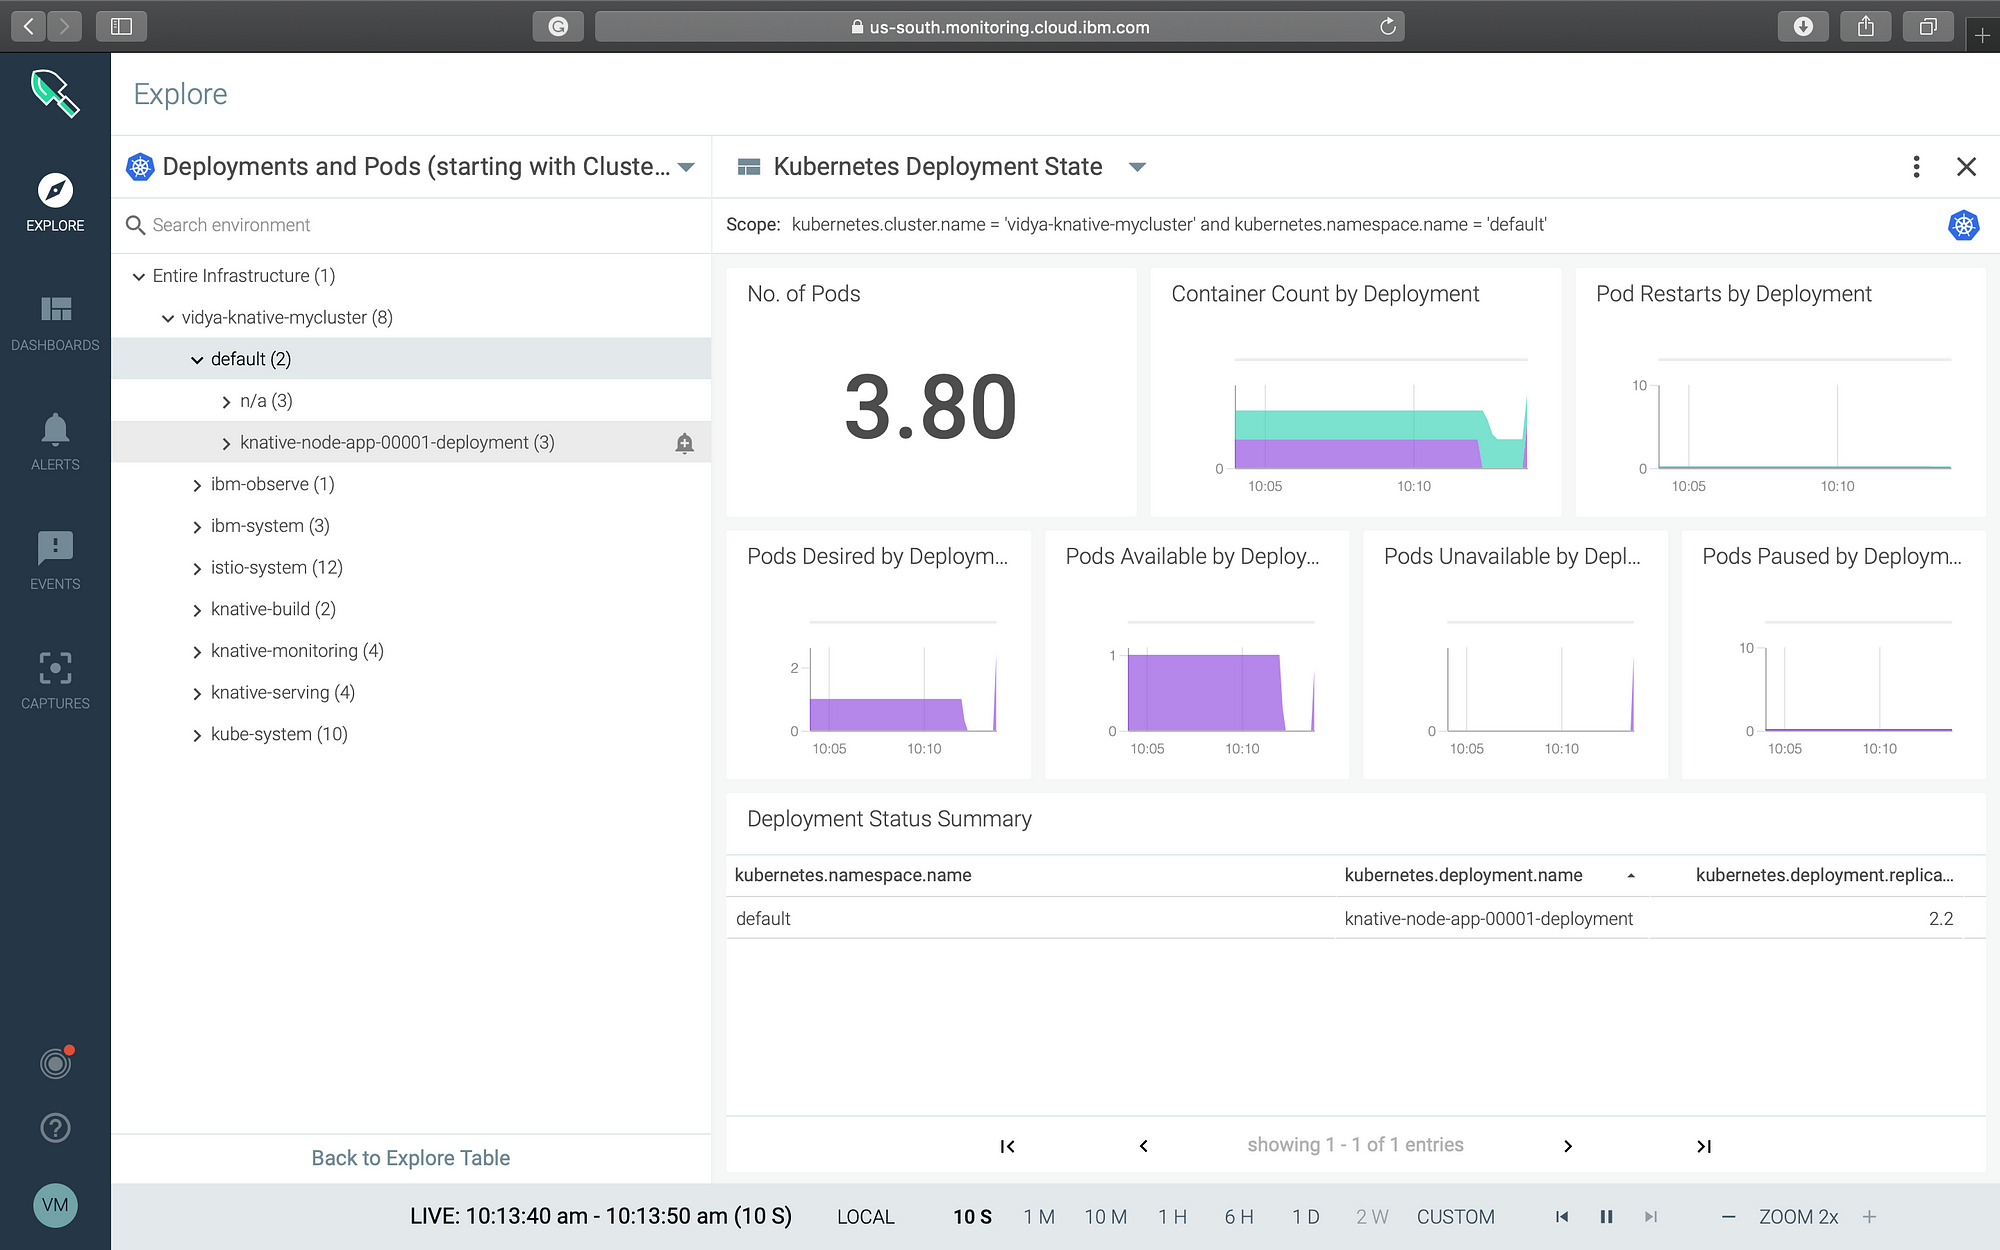Zoom in the time range
Image resolution: width=2000 pixels, height=1250 pixels.
pyautogui.click(x=1869, y=1217)
